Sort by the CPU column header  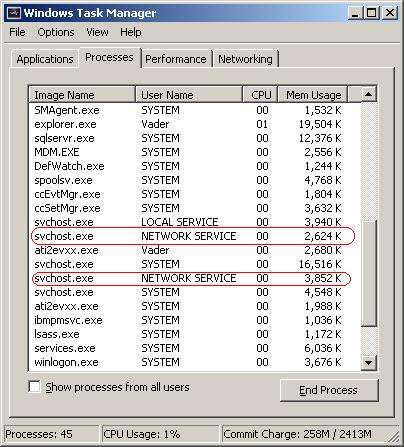261,95
